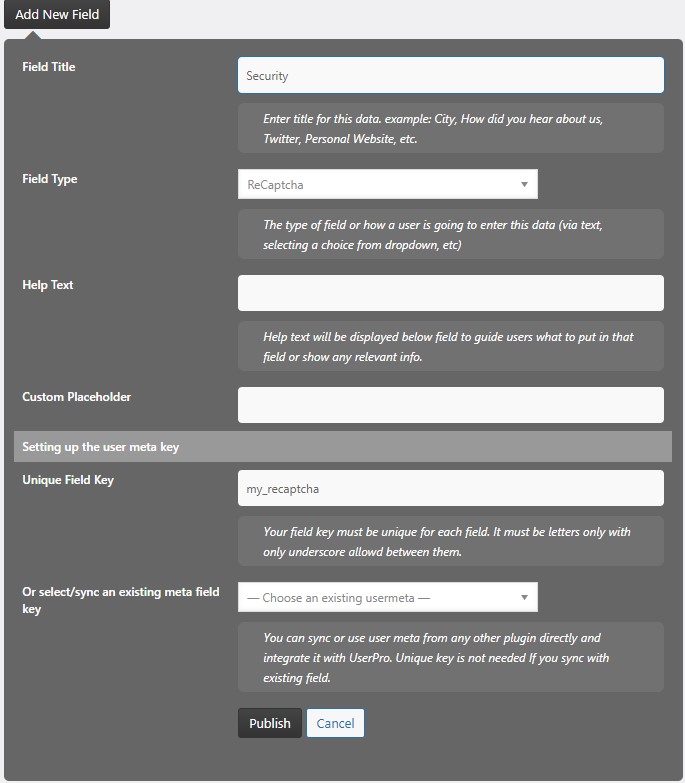Open the Field Type dropdown showing ReCaptcha
The width and height of the screenshot is (685, 783).
click(x=387, y=184)
